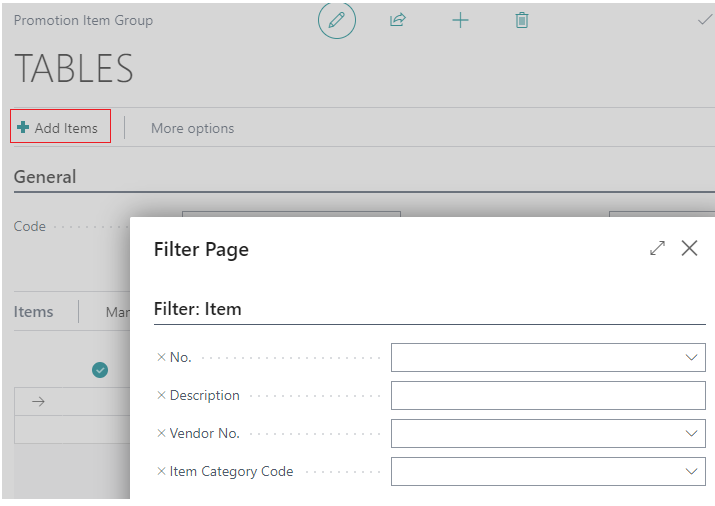Click the saved checkmark at top right
The width and height of the screenshot is (715, 506).
tap(704, 20)
